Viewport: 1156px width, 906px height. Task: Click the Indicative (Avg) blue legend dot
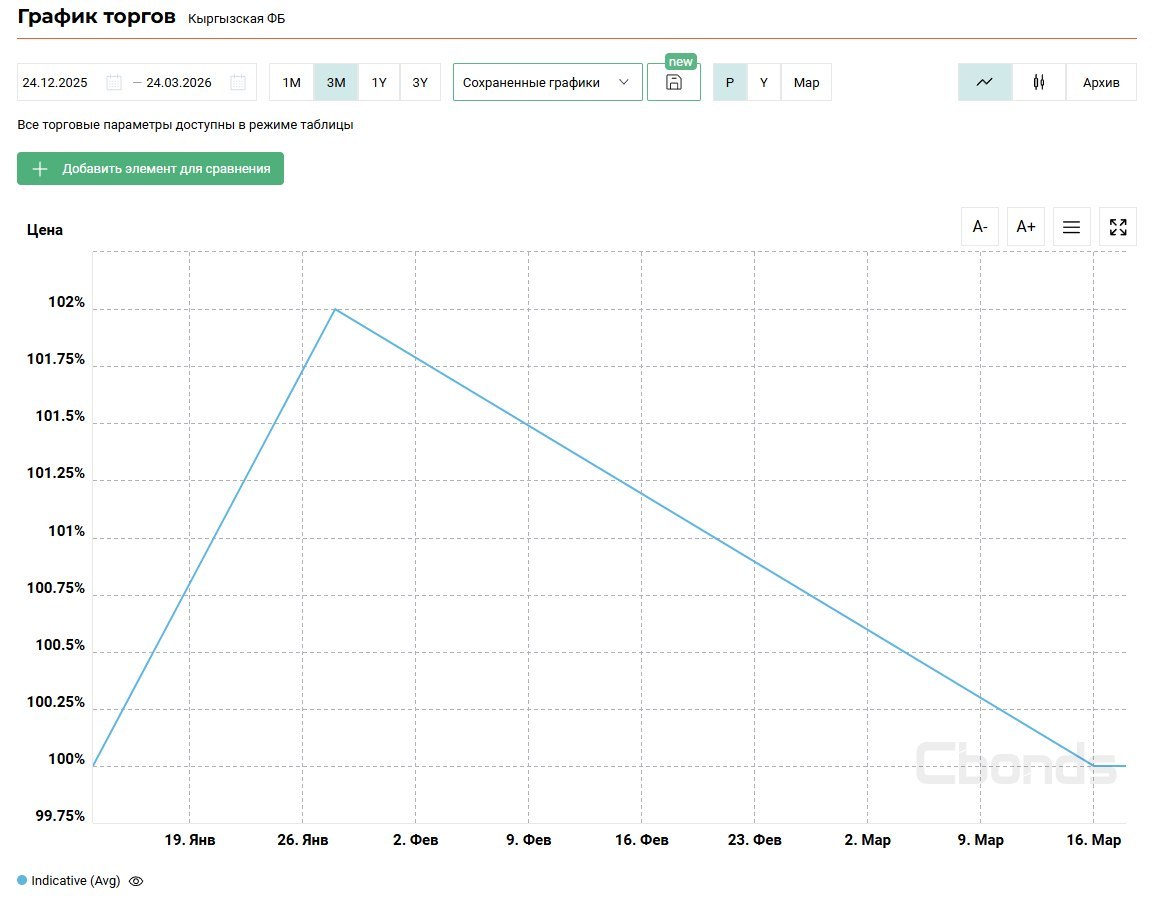(22, 881)
